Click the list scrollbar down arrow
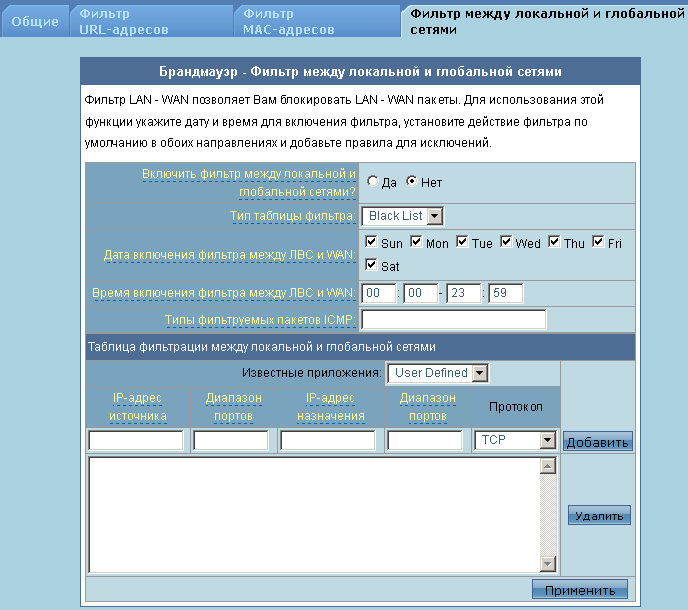The width and height of the screenshot is (688, 610). (548, 563)
